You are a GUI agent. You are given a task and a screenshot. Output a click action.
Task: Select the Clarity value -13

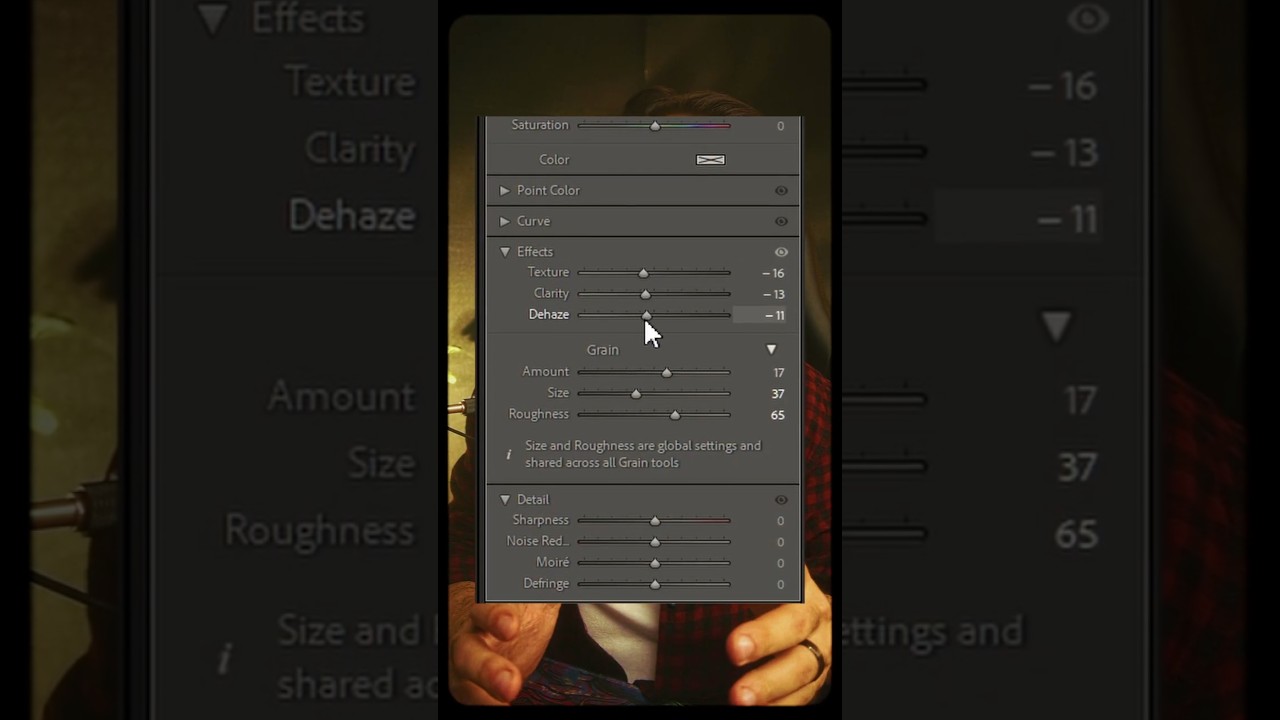[x=773, y=294]
